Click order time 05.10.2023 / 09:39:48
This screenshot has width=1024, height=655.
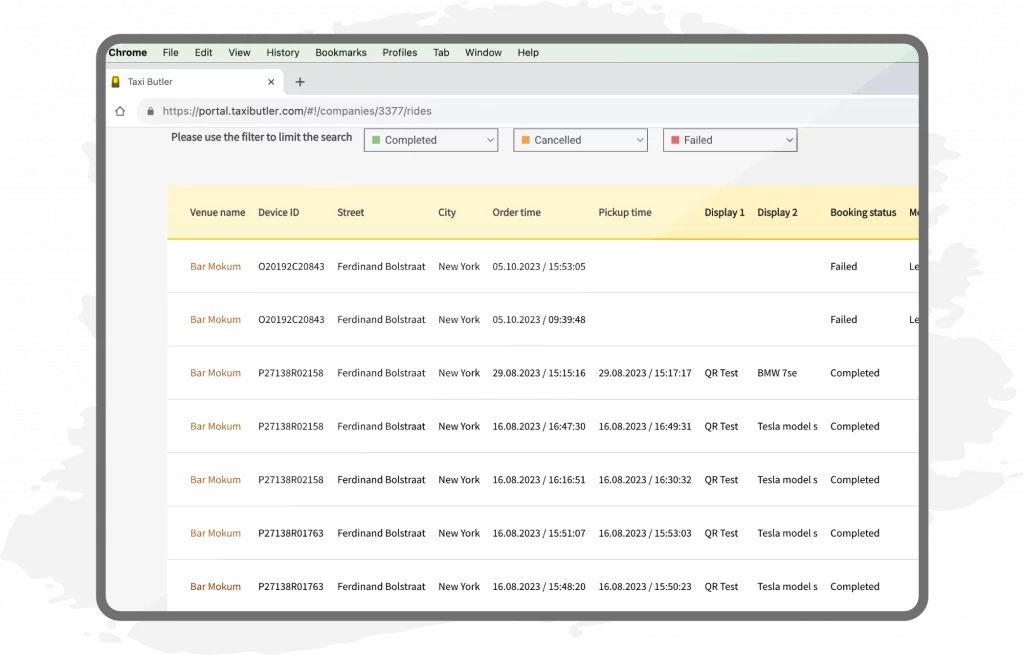[539, 319]
